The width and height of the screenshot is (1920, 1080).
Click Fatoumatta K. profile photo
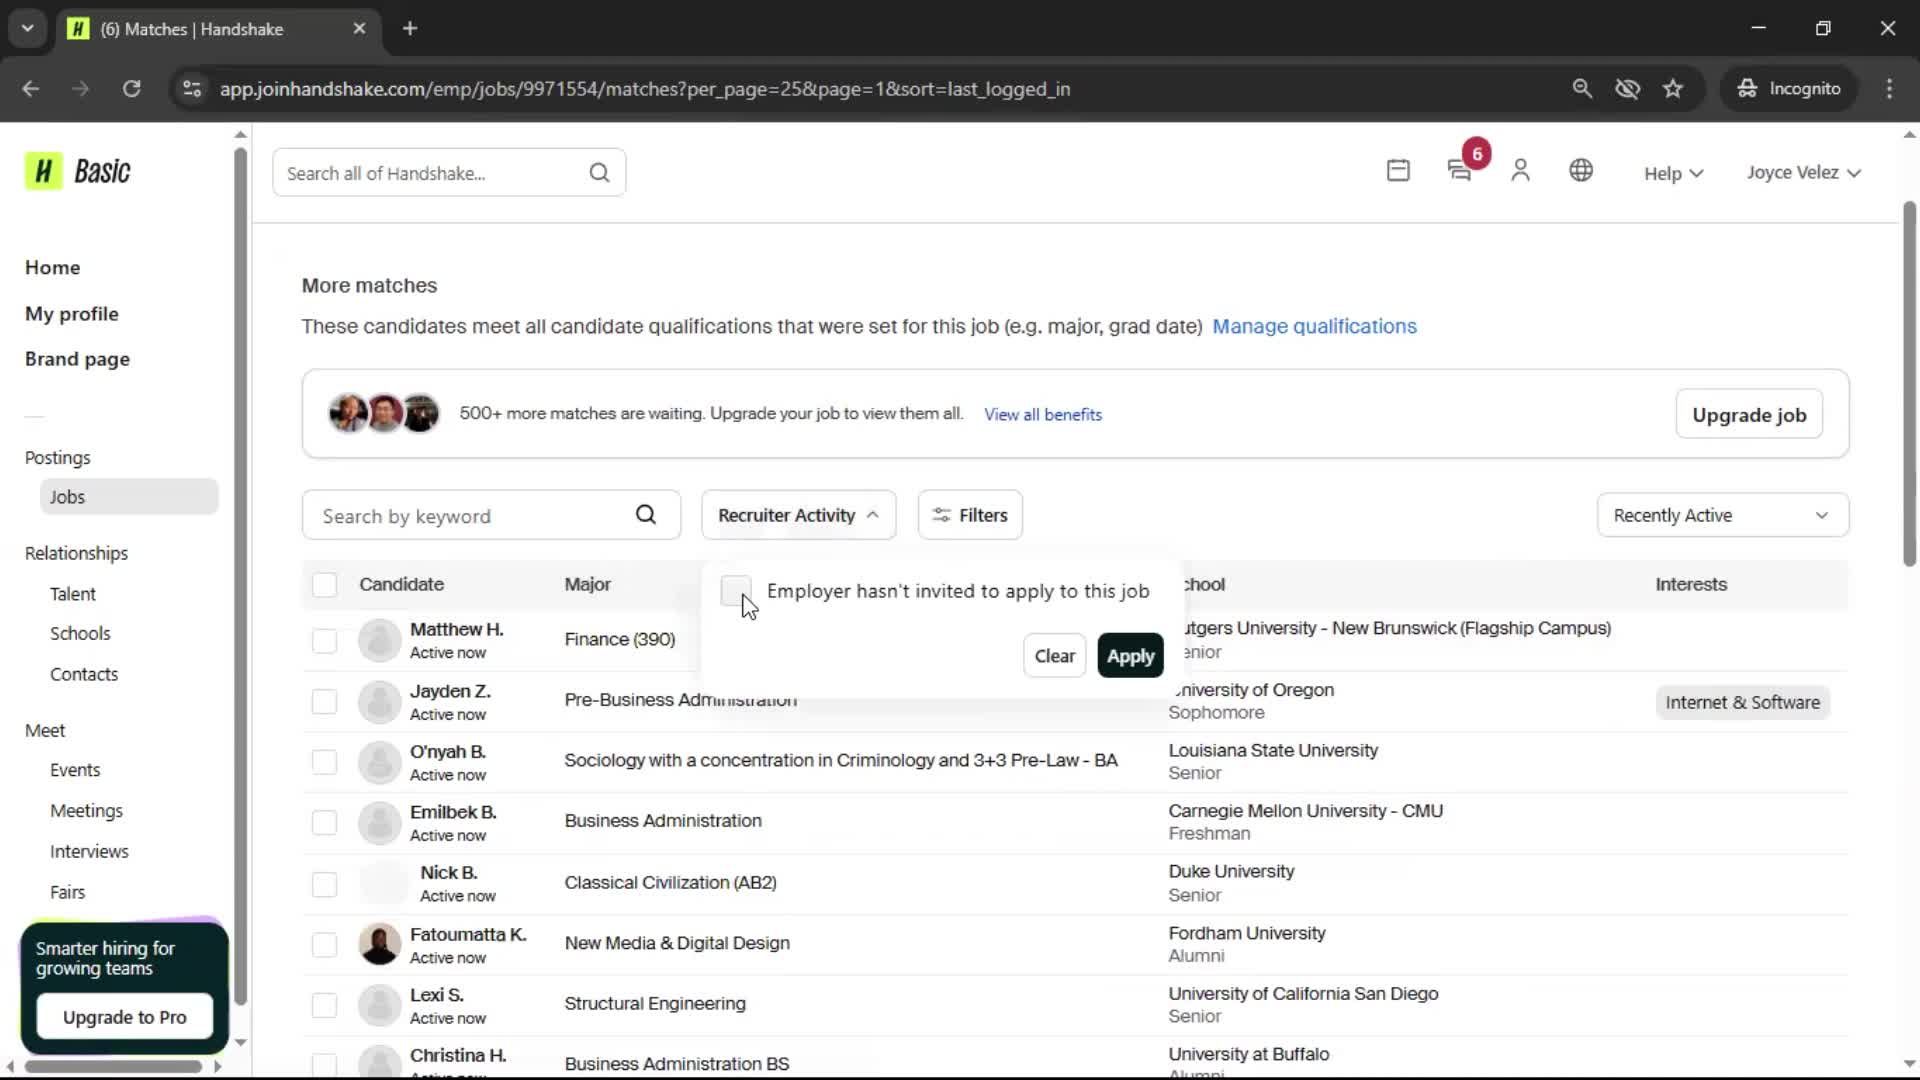click(x=379, y=945)
